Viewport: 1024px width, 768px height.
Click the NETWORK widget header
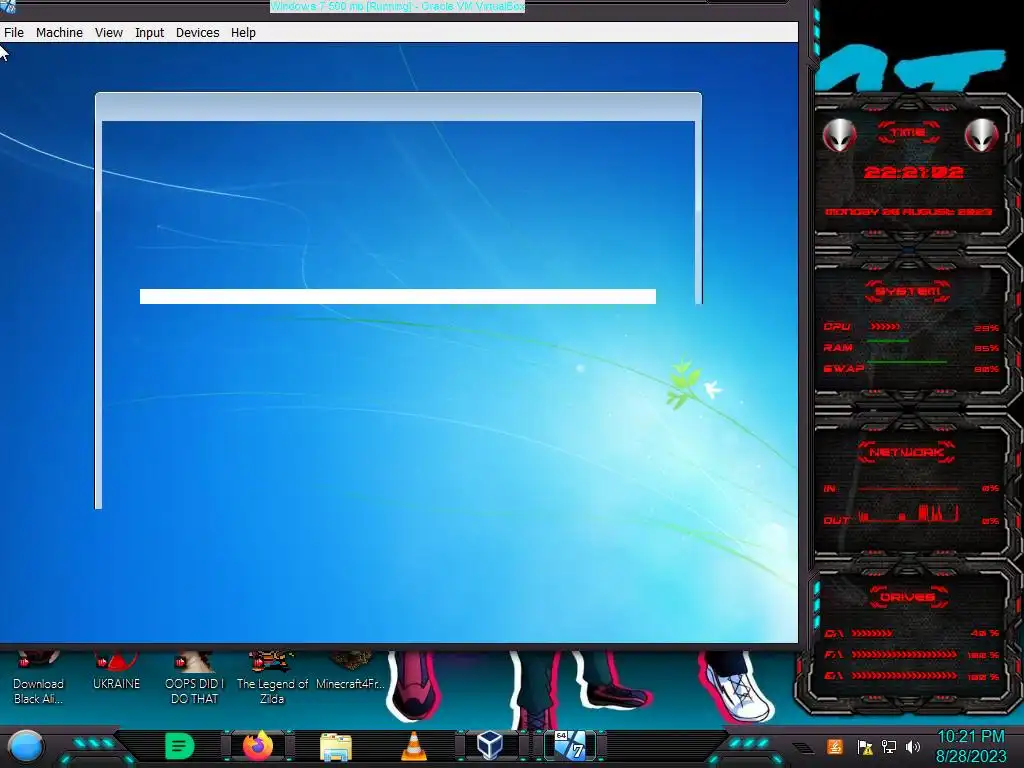click(x=907, y=452)
